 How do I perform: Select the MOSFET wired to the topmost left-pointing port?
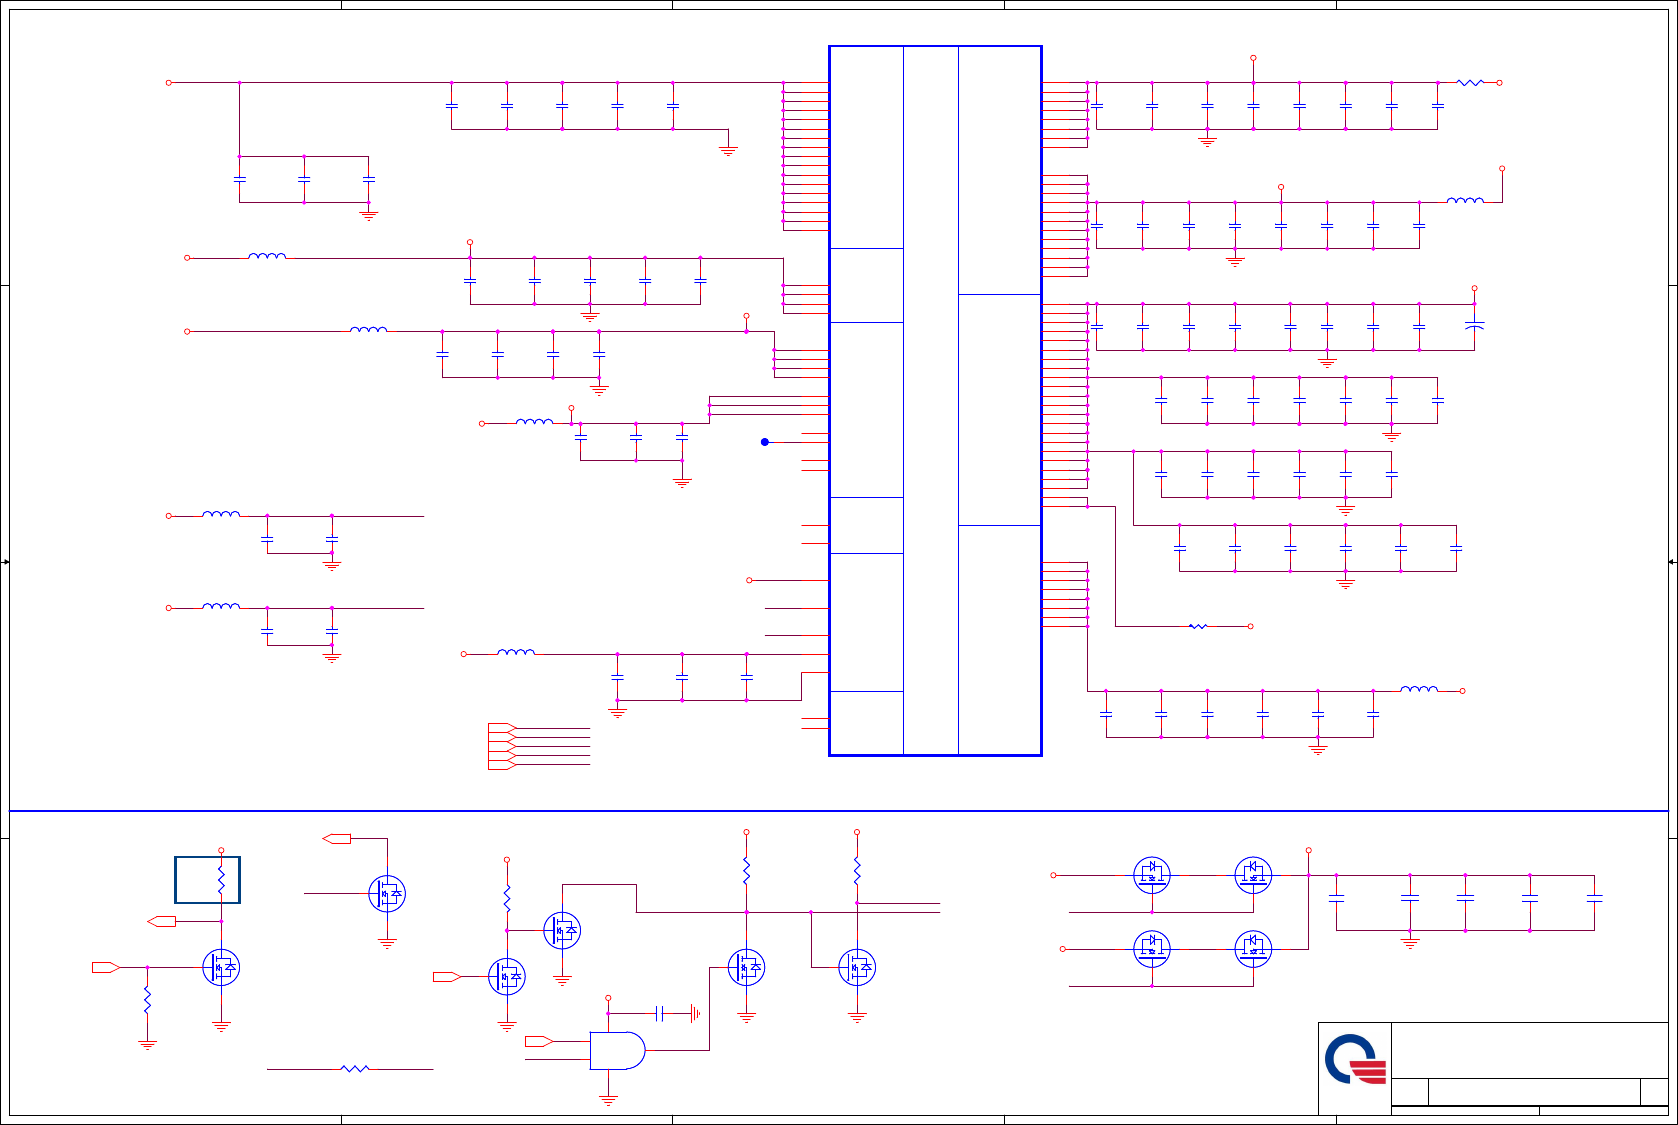[x=387, y=893]
